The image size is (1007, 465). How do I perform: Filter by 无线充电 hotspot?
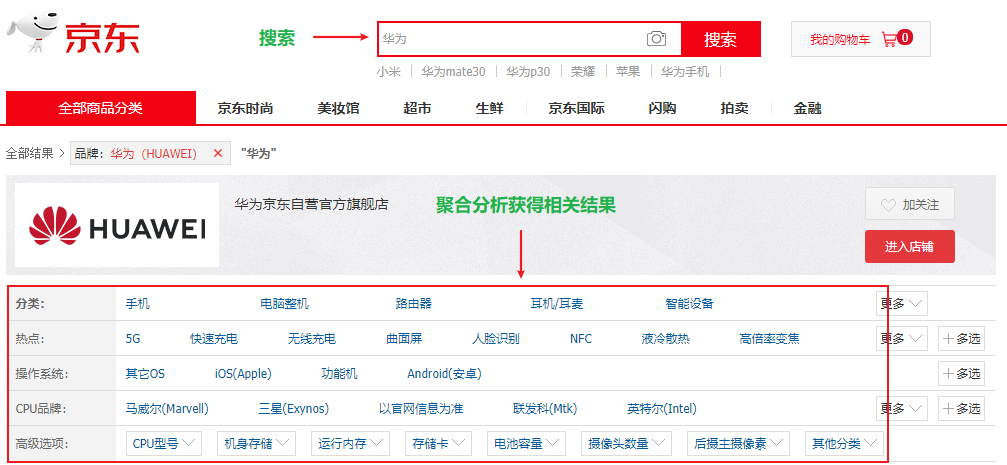pos(311,338)
